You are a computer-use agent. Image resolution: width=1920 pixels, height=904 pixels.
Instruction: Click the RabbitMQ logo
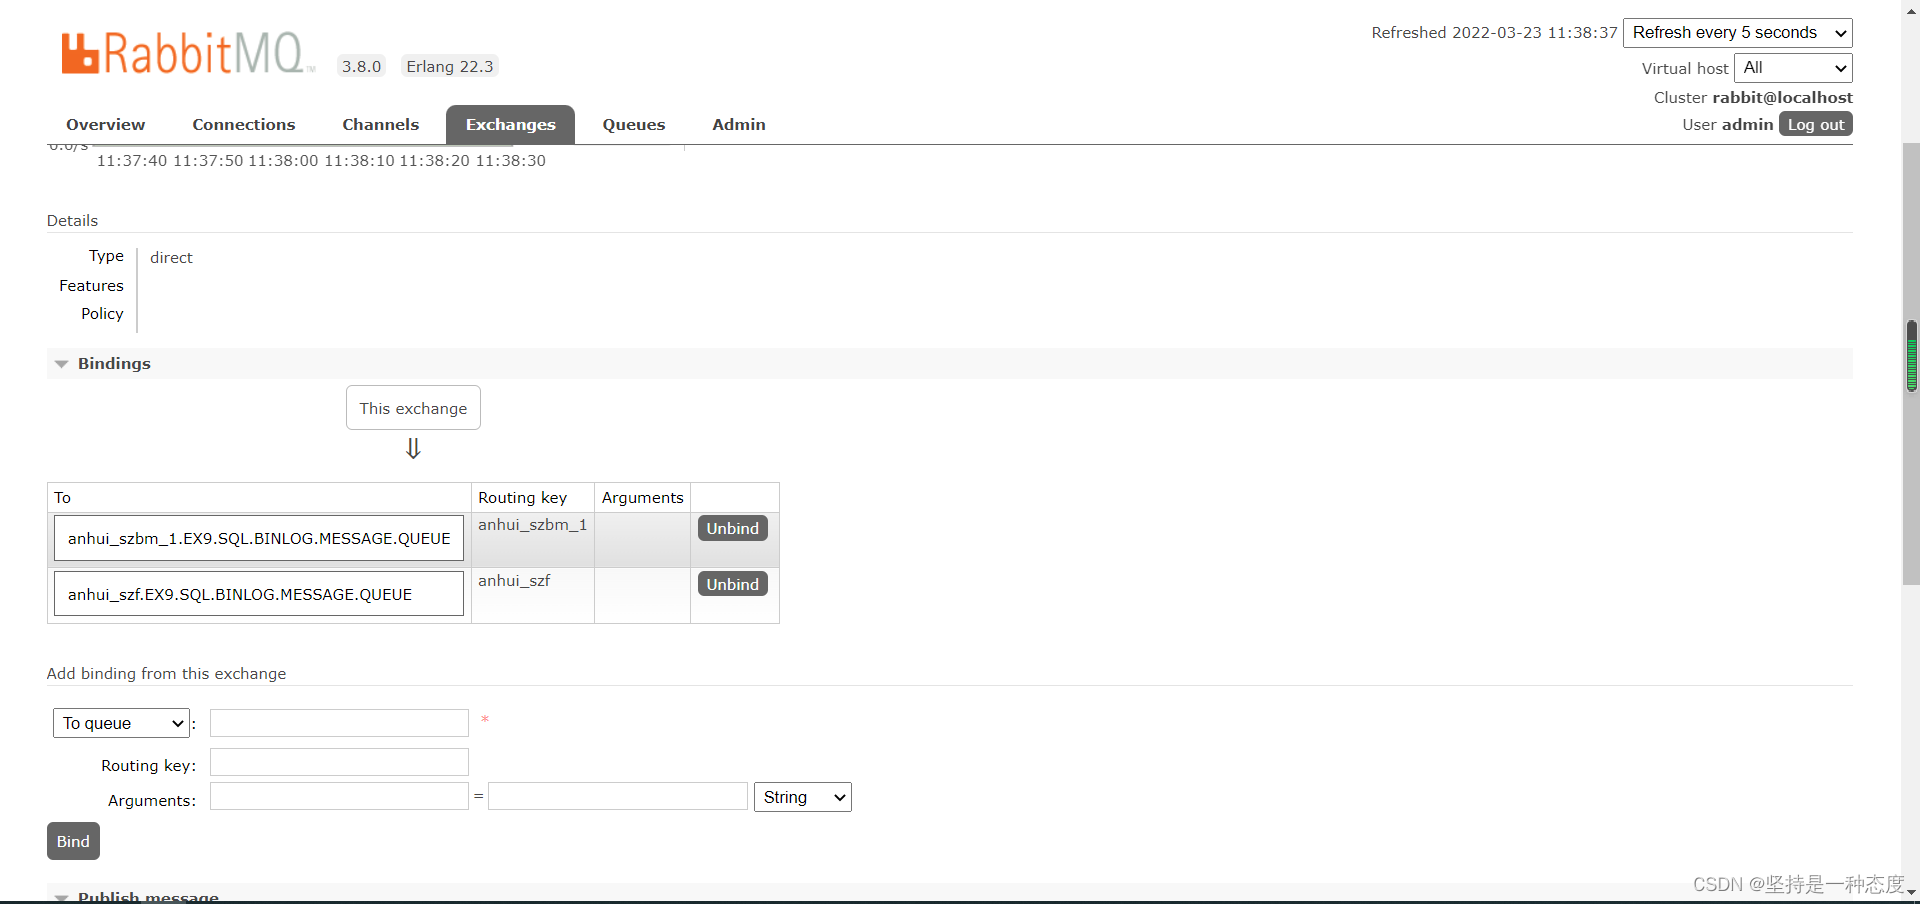(x=186, y=53)
